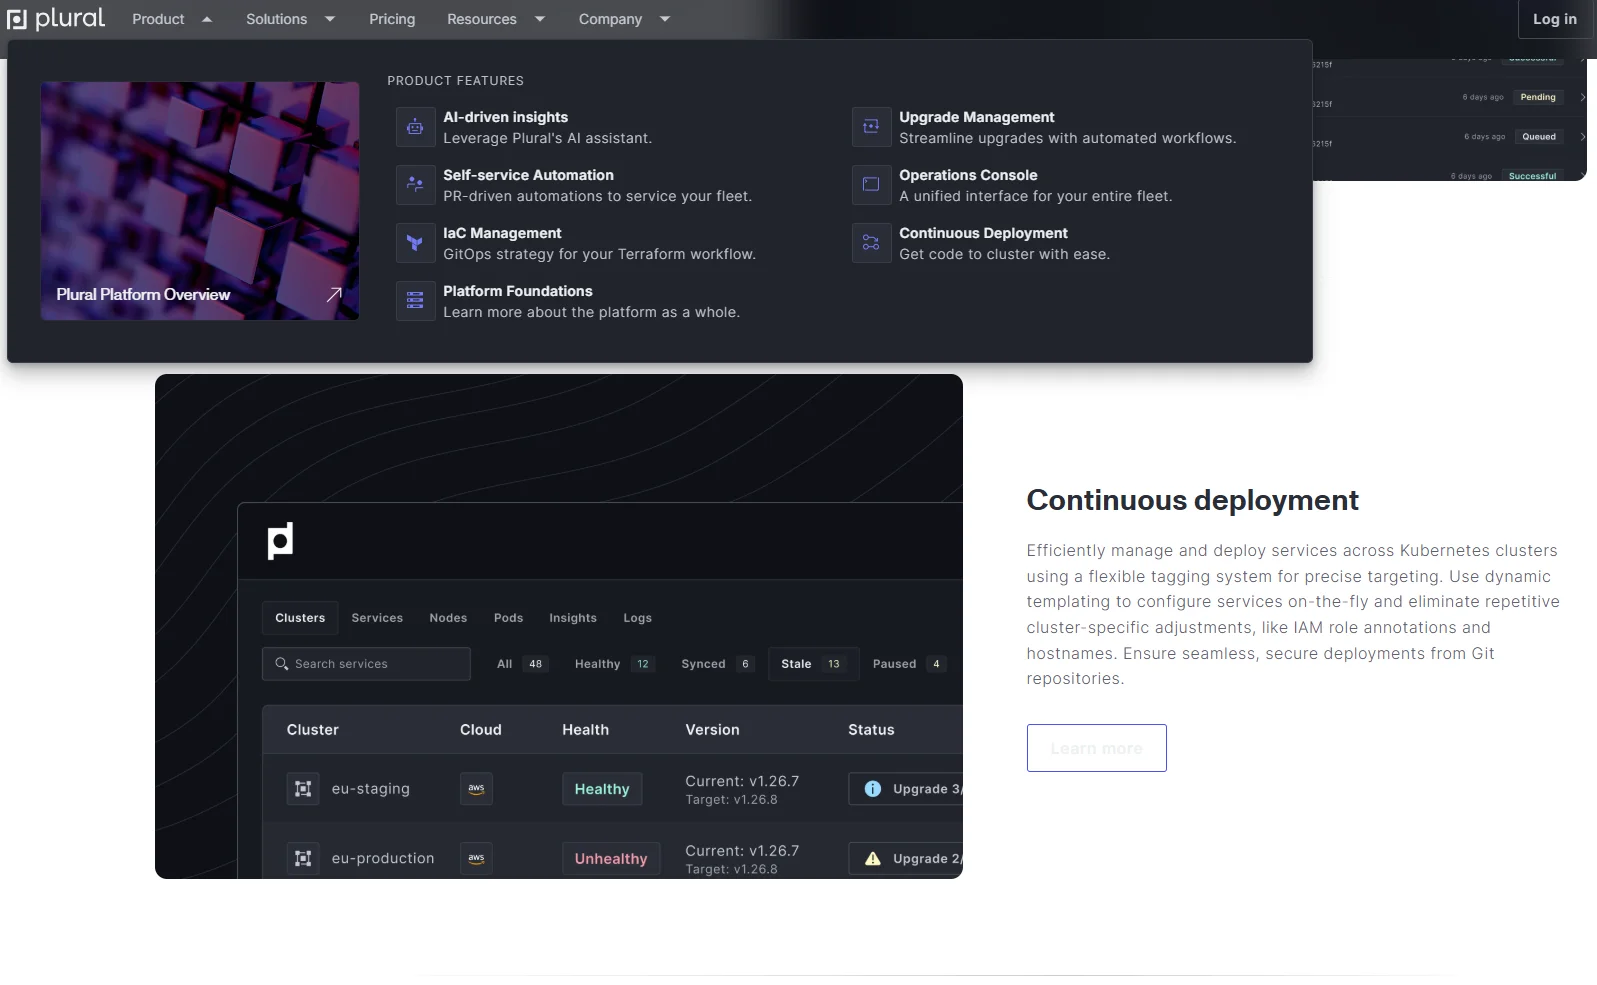Viewport: 1597px width, 985px height.
Task: Click the info icon on eu-staging upgrade
Action: click(x=873, y=789)
